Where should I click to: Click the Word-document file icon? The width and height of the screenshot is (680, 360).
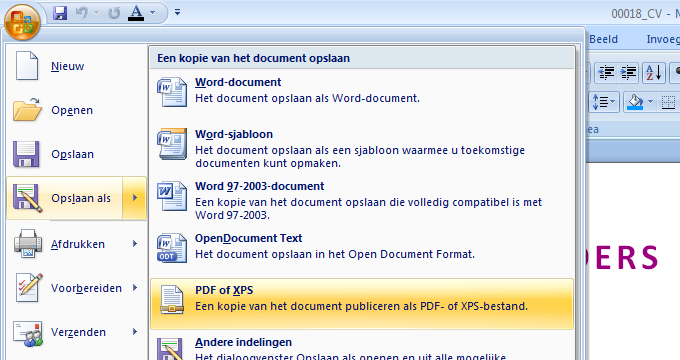[172, 92]
